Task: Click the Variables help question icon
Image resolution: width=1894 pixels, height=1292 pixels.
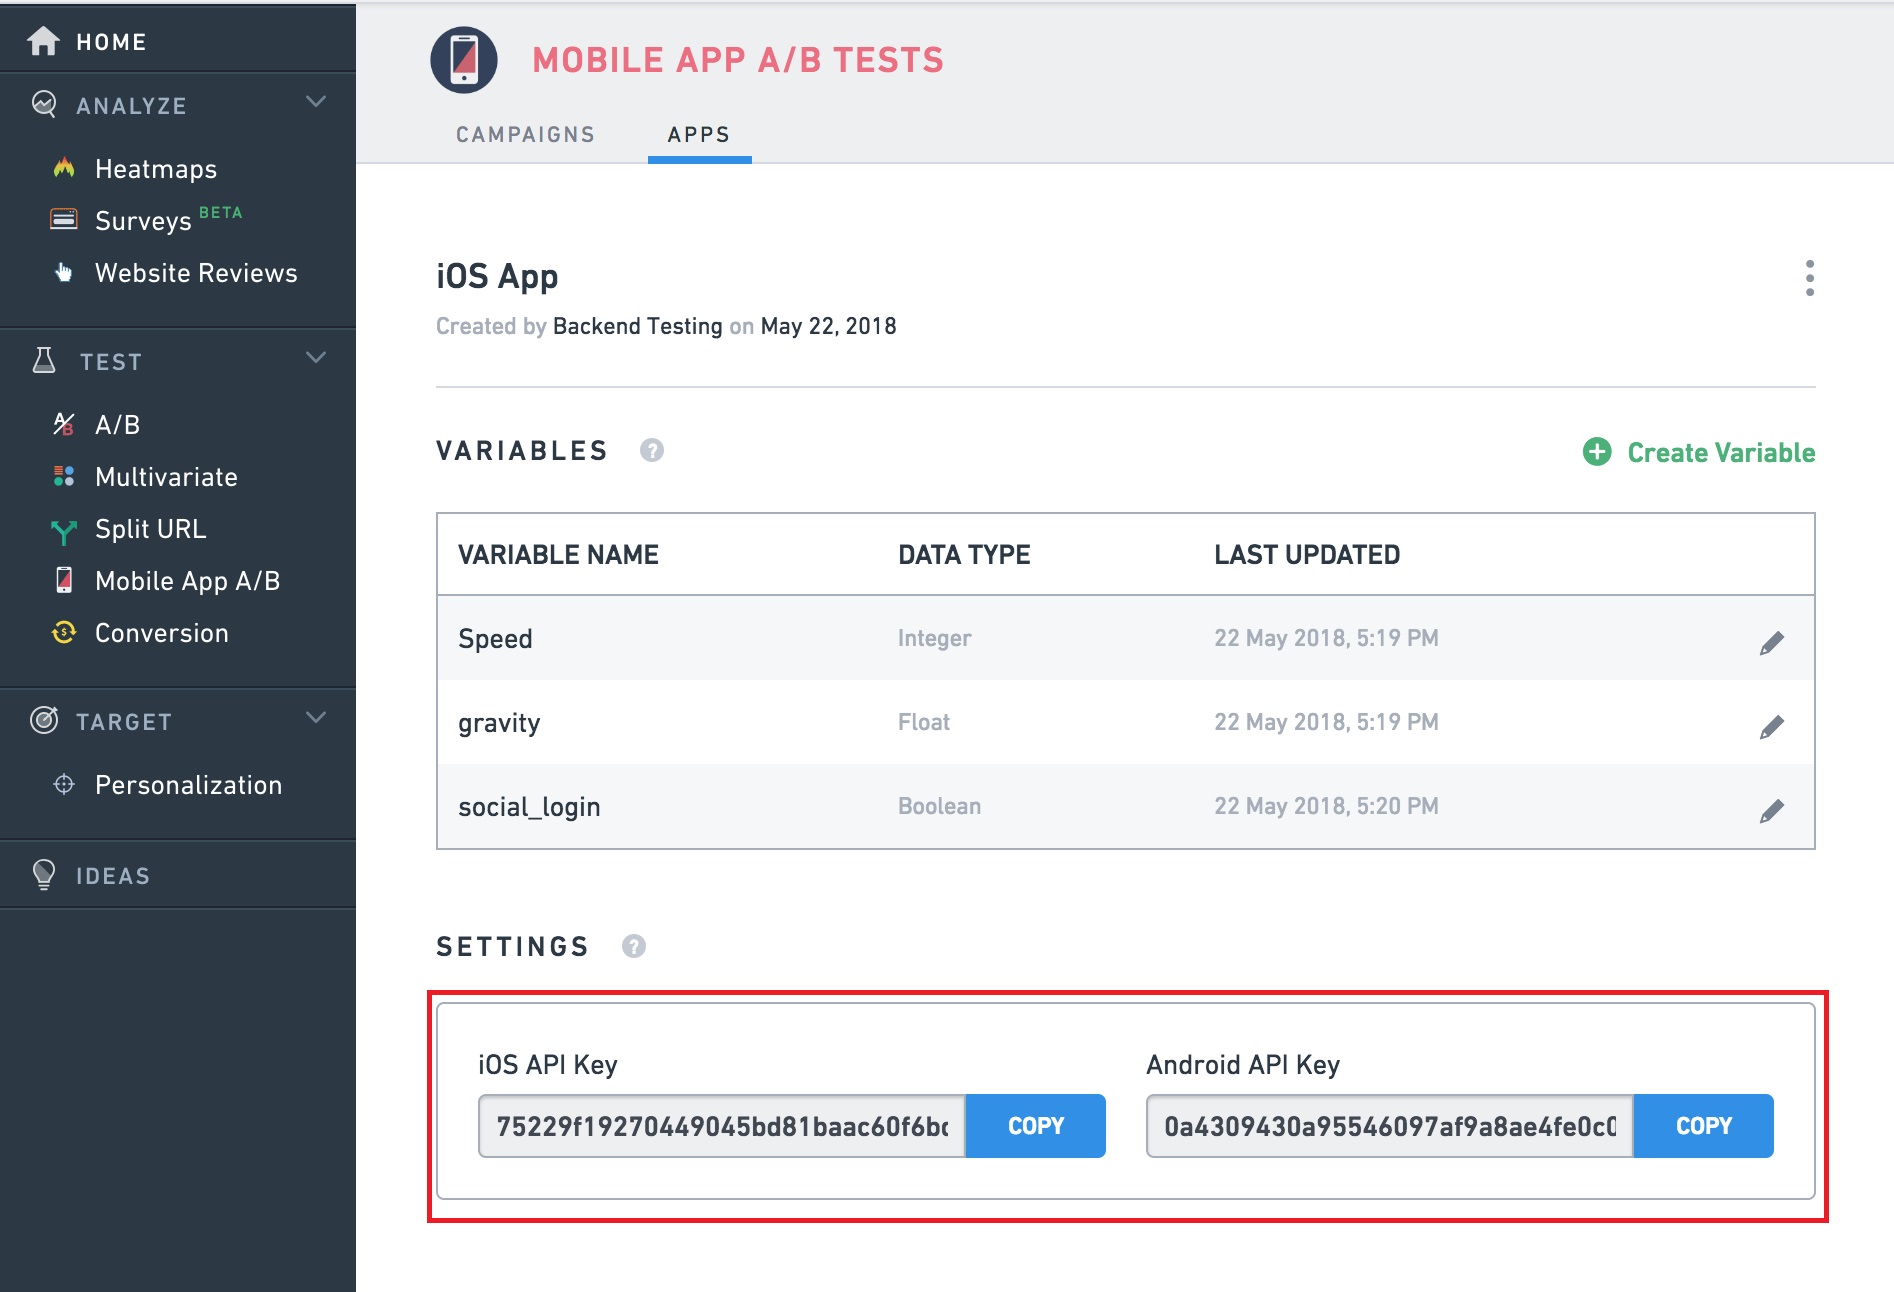Action: coord(652,450)
